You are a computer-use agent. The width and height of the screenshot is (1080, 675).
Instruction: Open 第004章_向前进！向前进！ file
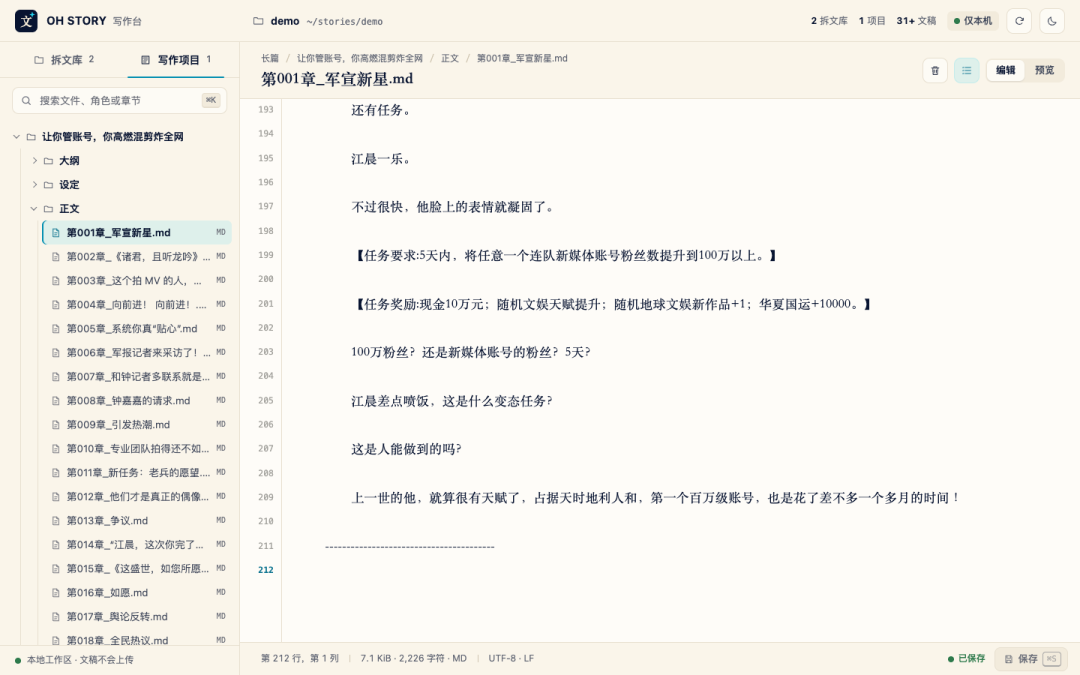[x=137, y=304]
